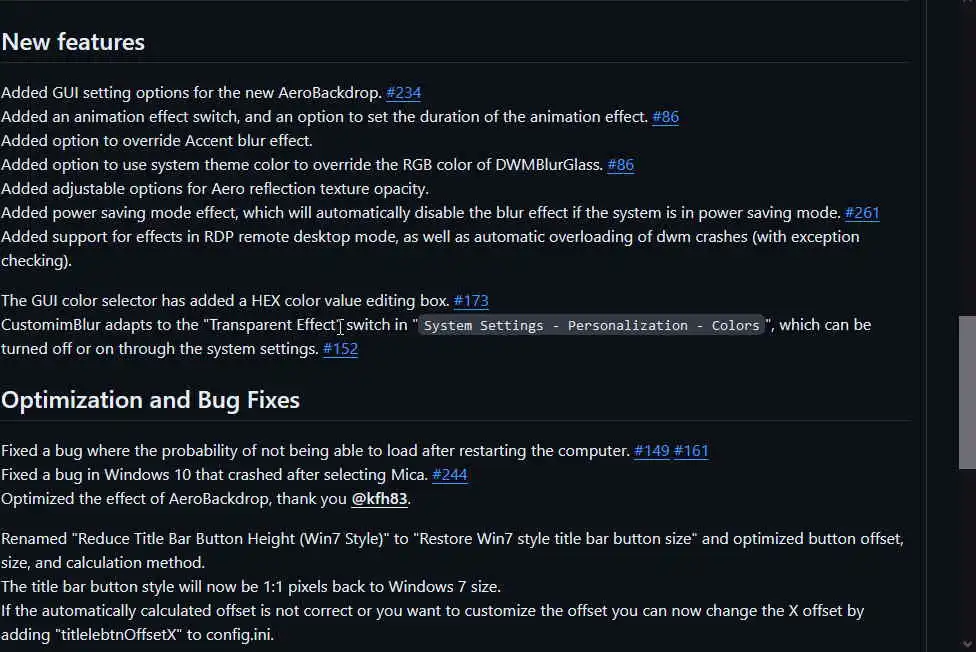
Task: Open #86 link after DWMBlurGlass RGB color
Action: (x=620, y=165)
